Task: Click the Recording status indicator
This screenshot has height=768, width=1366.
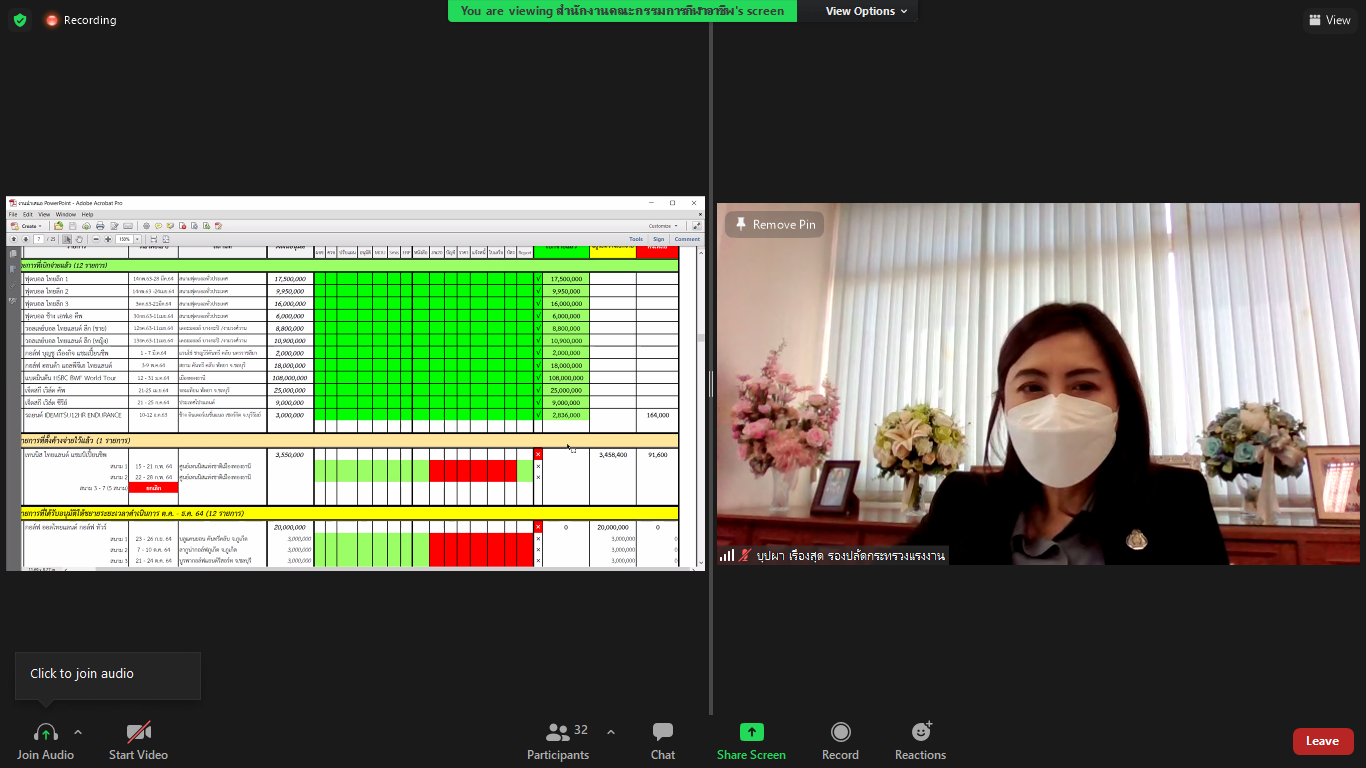Action: point(80,20)
